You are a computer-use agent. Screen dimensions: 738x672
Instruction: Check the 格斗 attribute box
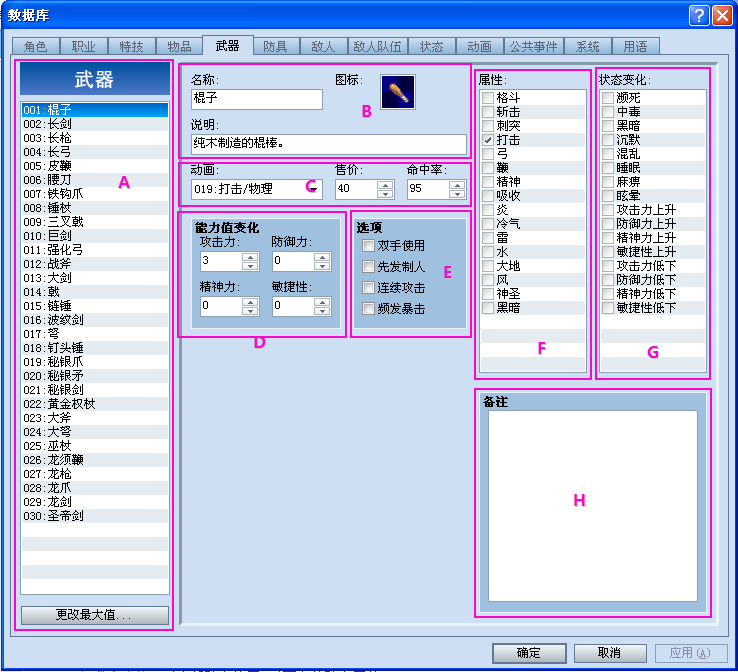[x=488, y=97]
